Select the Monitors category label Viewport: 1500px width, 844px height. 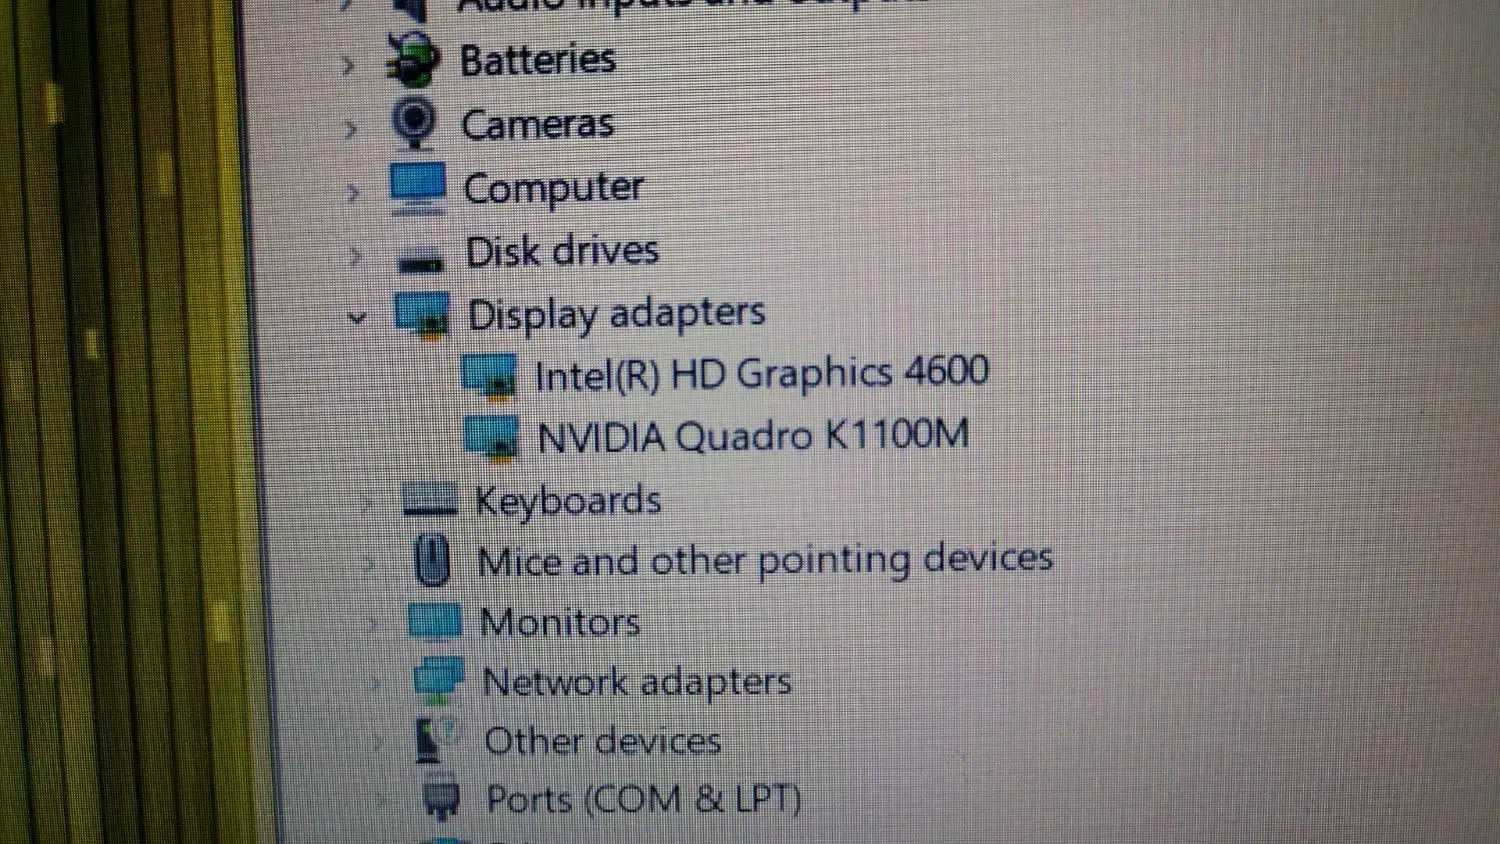point(560,622)
